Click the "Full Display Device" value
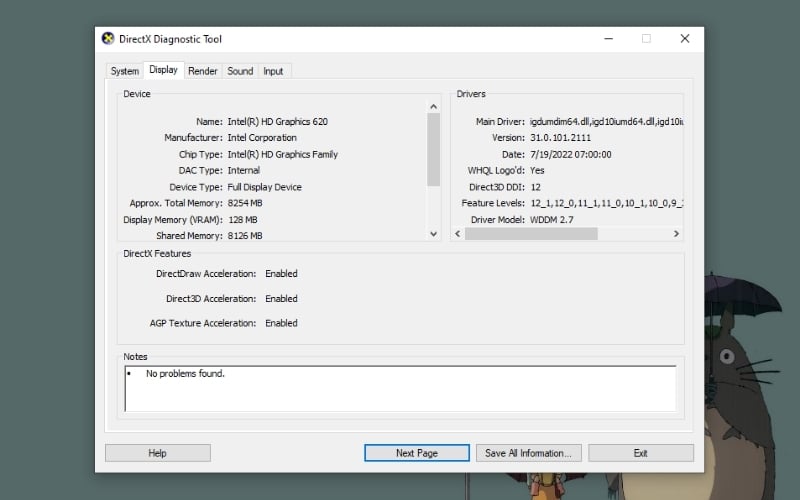 [264, 187]
